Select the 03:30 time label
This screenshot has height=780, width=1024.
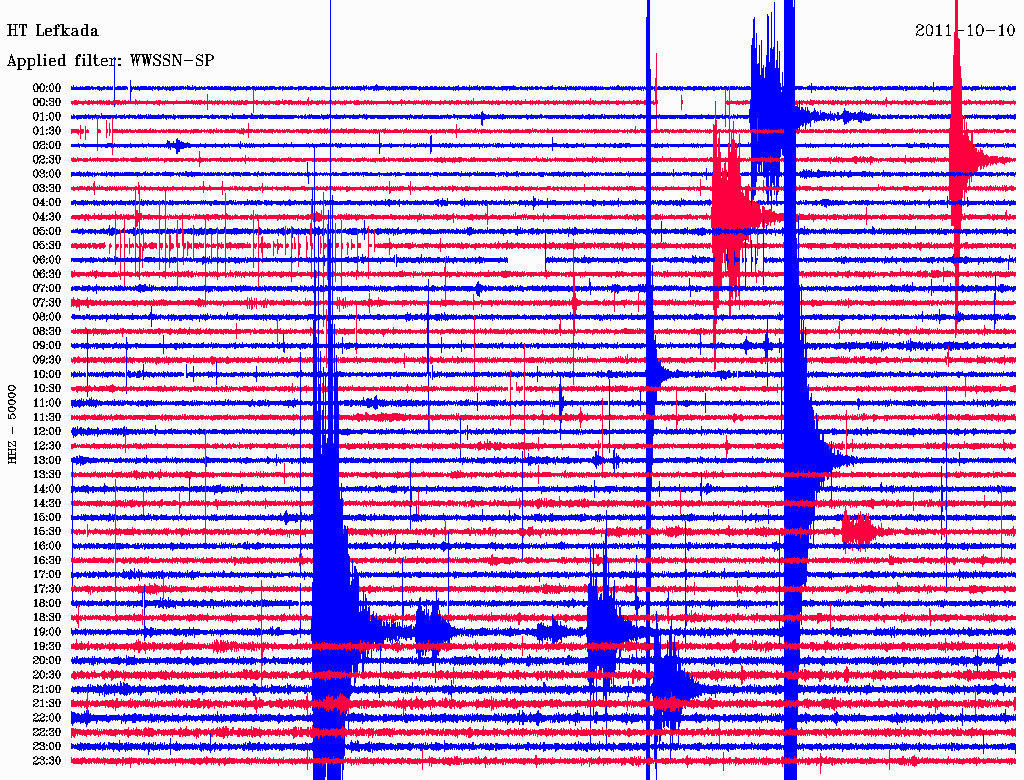click(x=47, y=188)
